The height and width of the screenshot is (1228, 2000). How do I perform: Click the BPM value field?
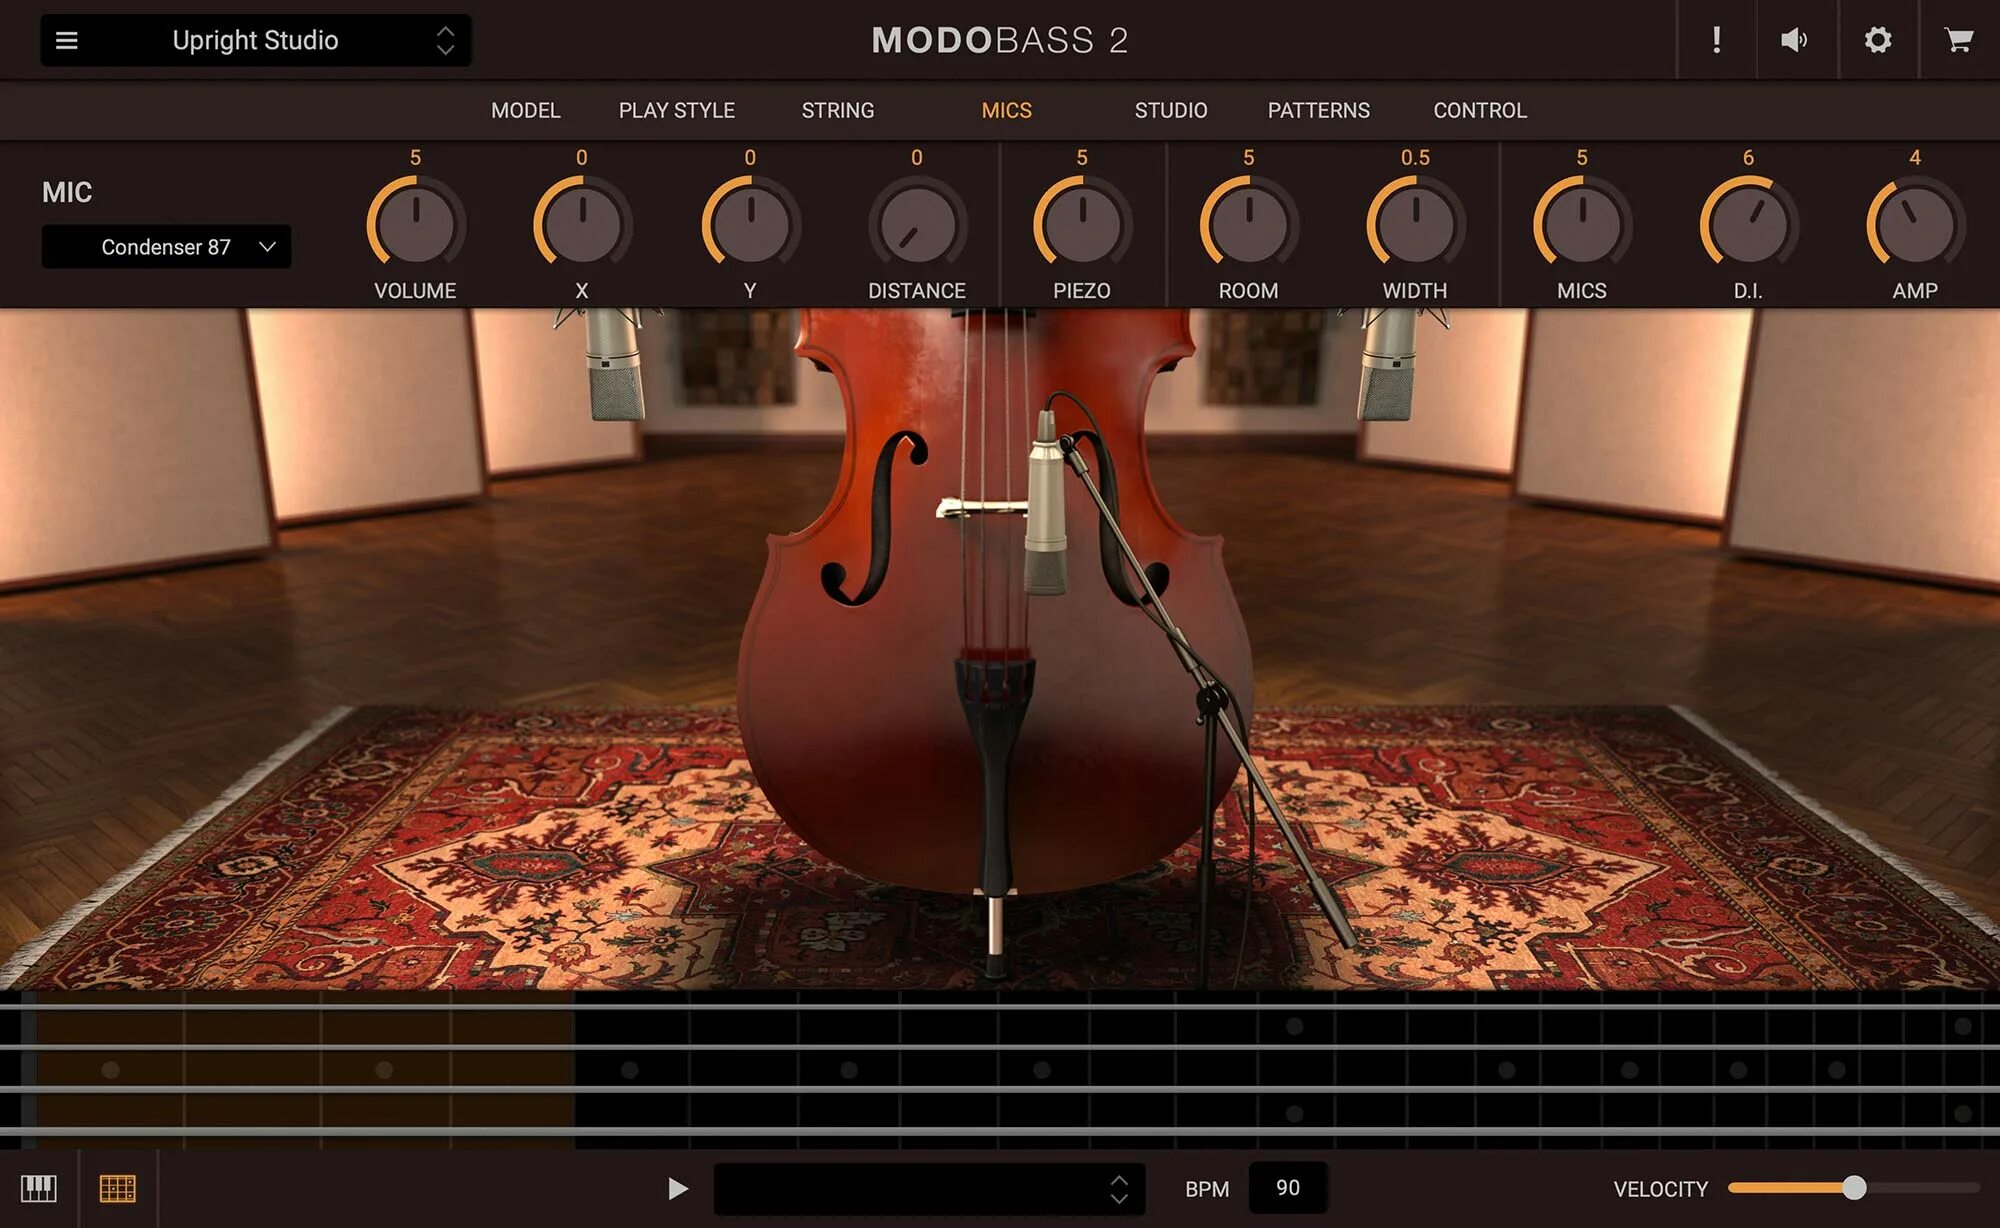point(1288,1189)
